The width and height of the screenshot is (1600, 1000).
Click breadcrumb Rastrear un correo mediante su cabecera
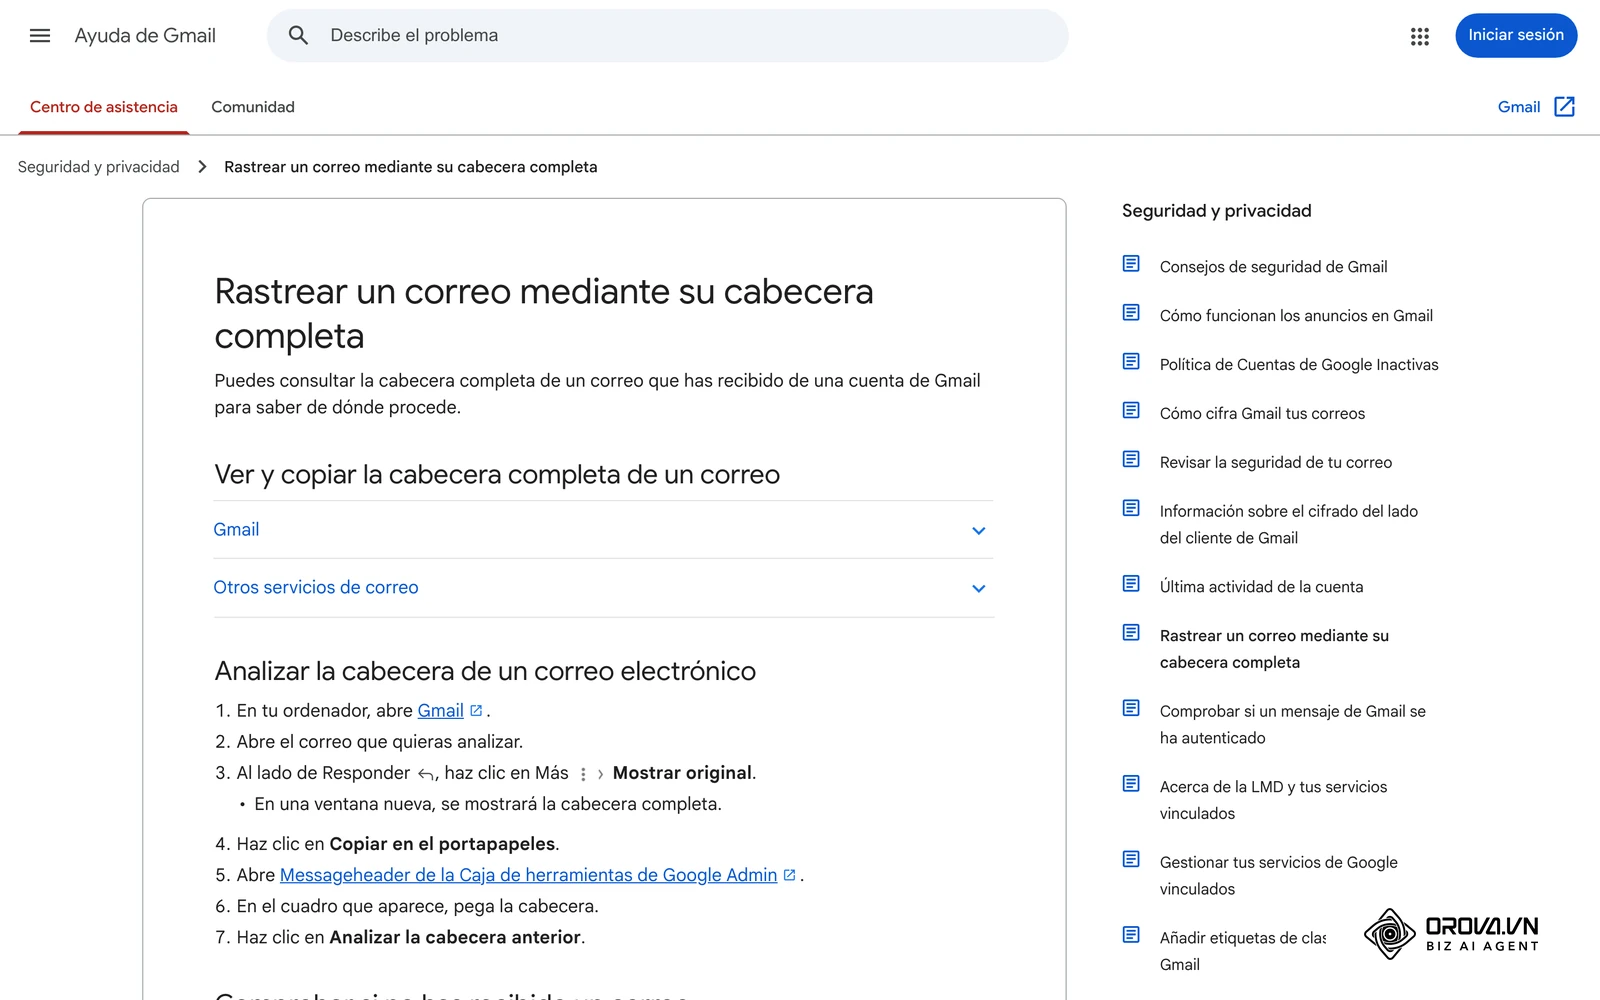pyautogui.click(x=411, y=167)
